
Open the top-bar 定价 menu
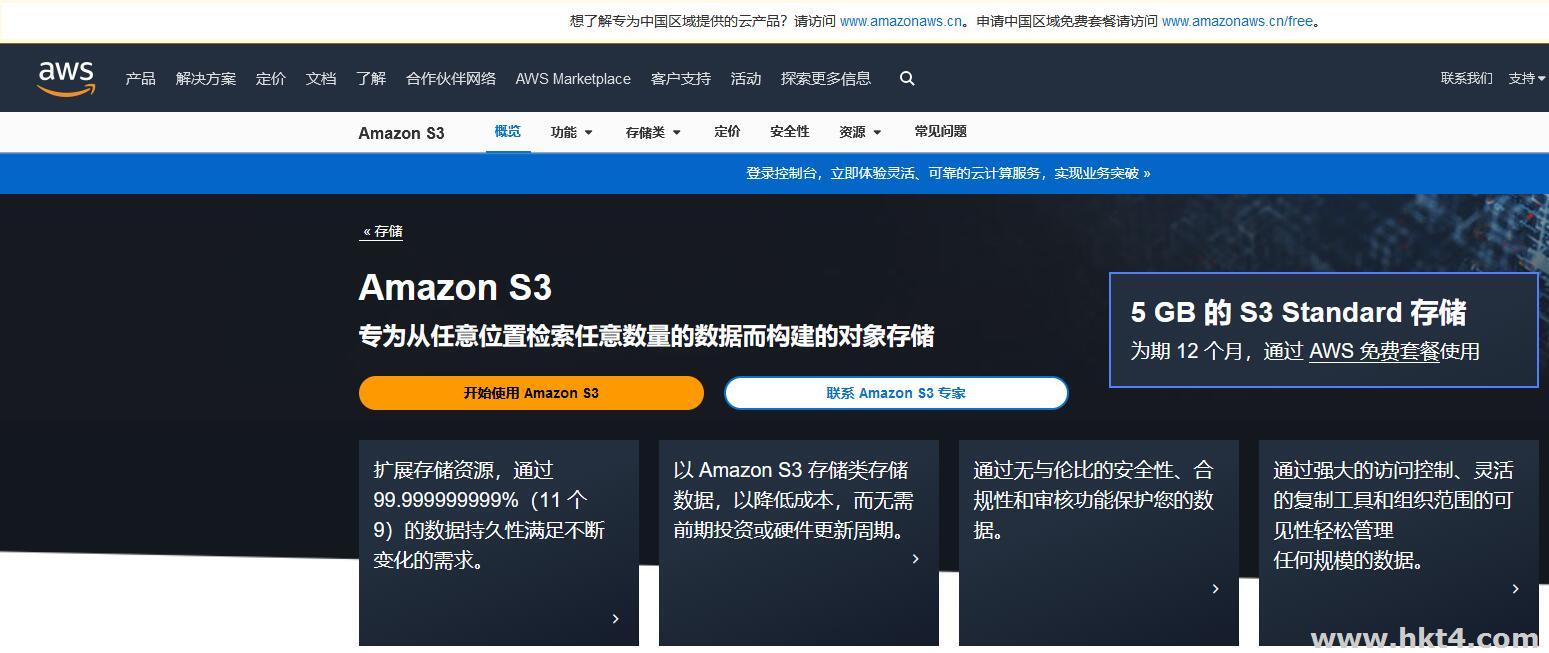[x=271, y=78]
